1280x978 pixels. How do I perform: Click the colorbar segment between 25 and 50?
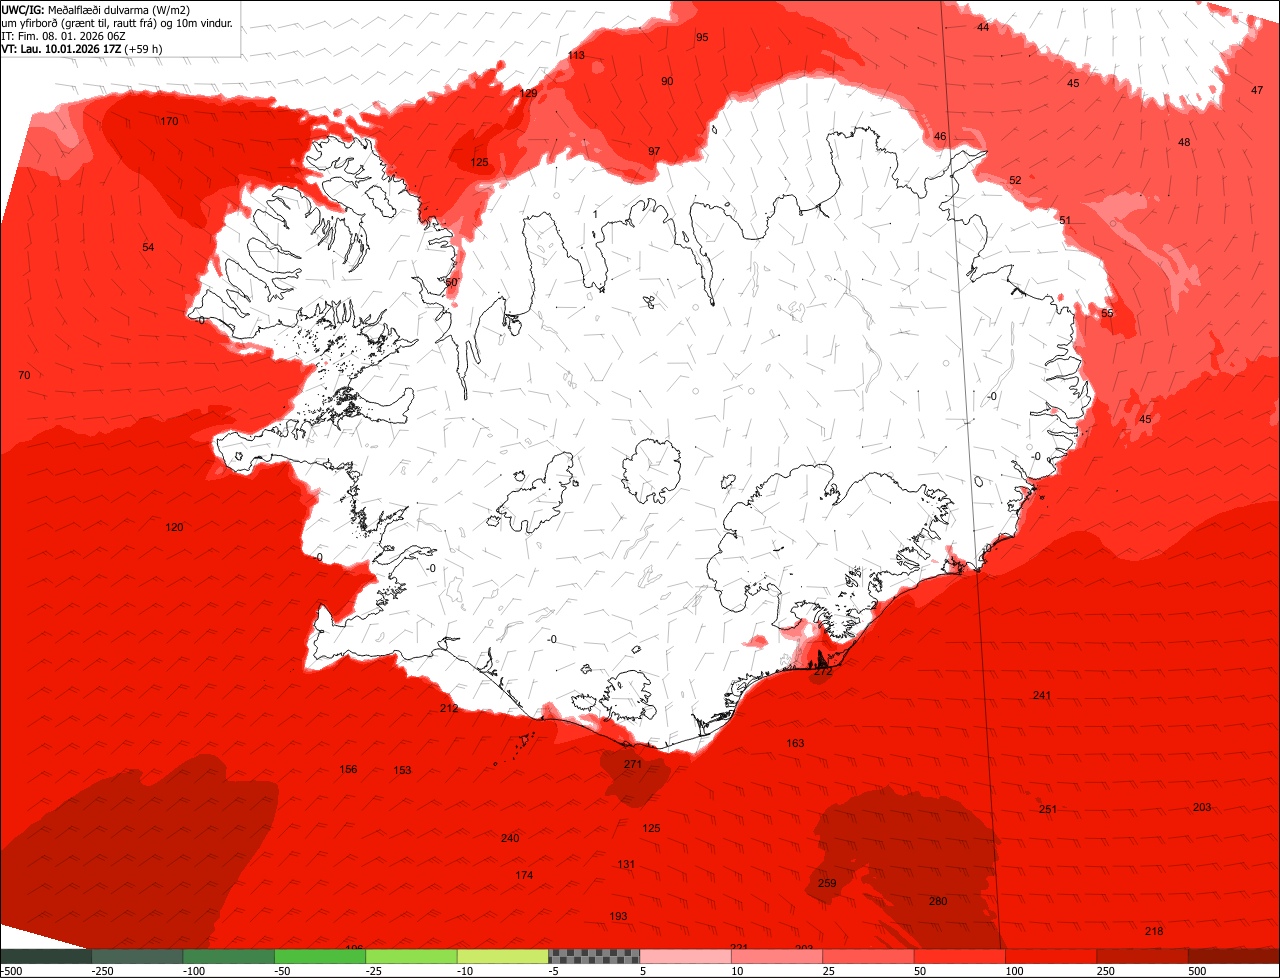coord(869,956)
